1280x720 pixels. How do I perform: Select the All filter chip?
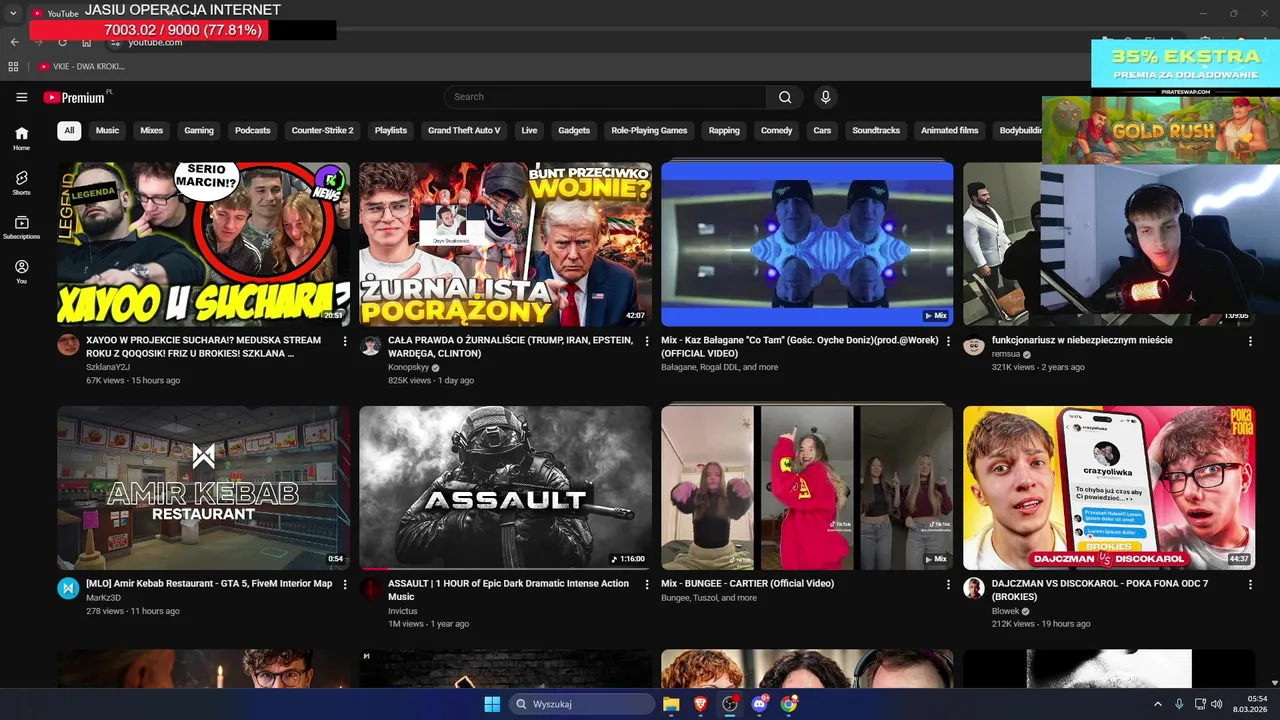pos(69,130)
